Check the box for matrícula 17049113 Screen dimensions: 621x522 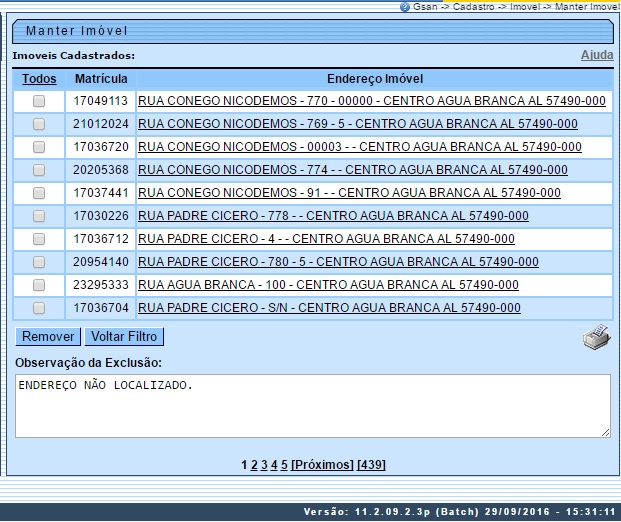pos(39,101)
